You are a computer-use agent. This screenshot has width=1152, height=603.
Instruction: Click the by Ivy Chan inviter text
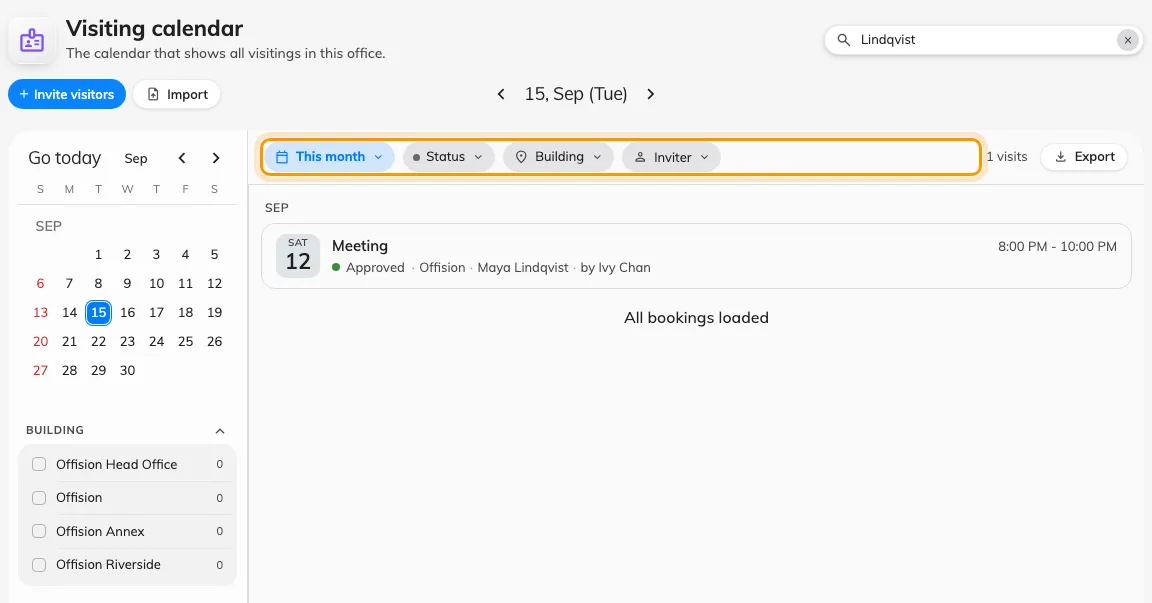coord(616,267)
